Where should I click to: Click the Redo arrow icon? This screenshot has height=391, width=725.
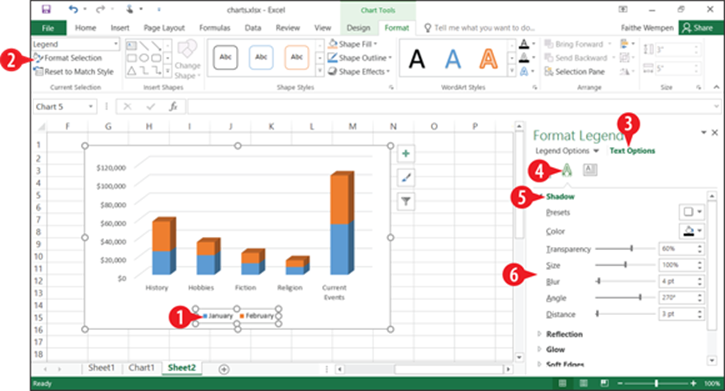100,9
